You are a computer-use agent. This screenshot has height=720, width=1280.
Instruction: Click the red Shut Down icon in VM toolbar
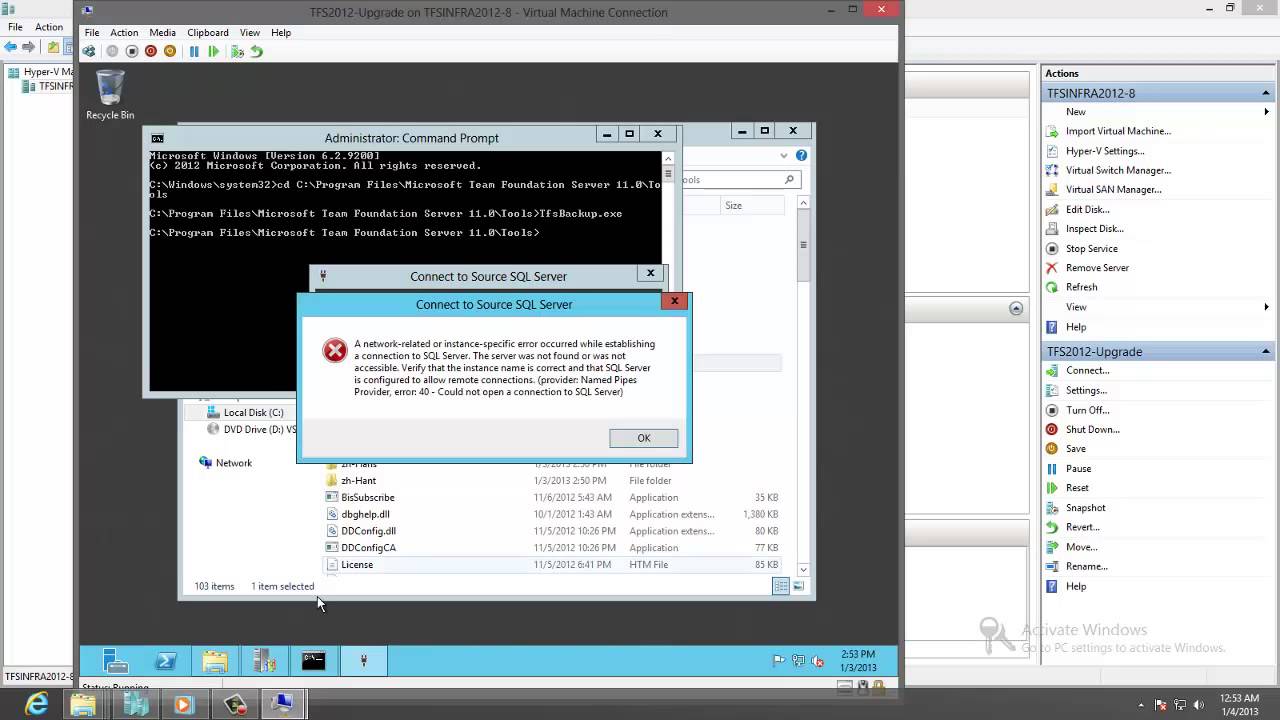pyautogui.click(x=151, y=51)
